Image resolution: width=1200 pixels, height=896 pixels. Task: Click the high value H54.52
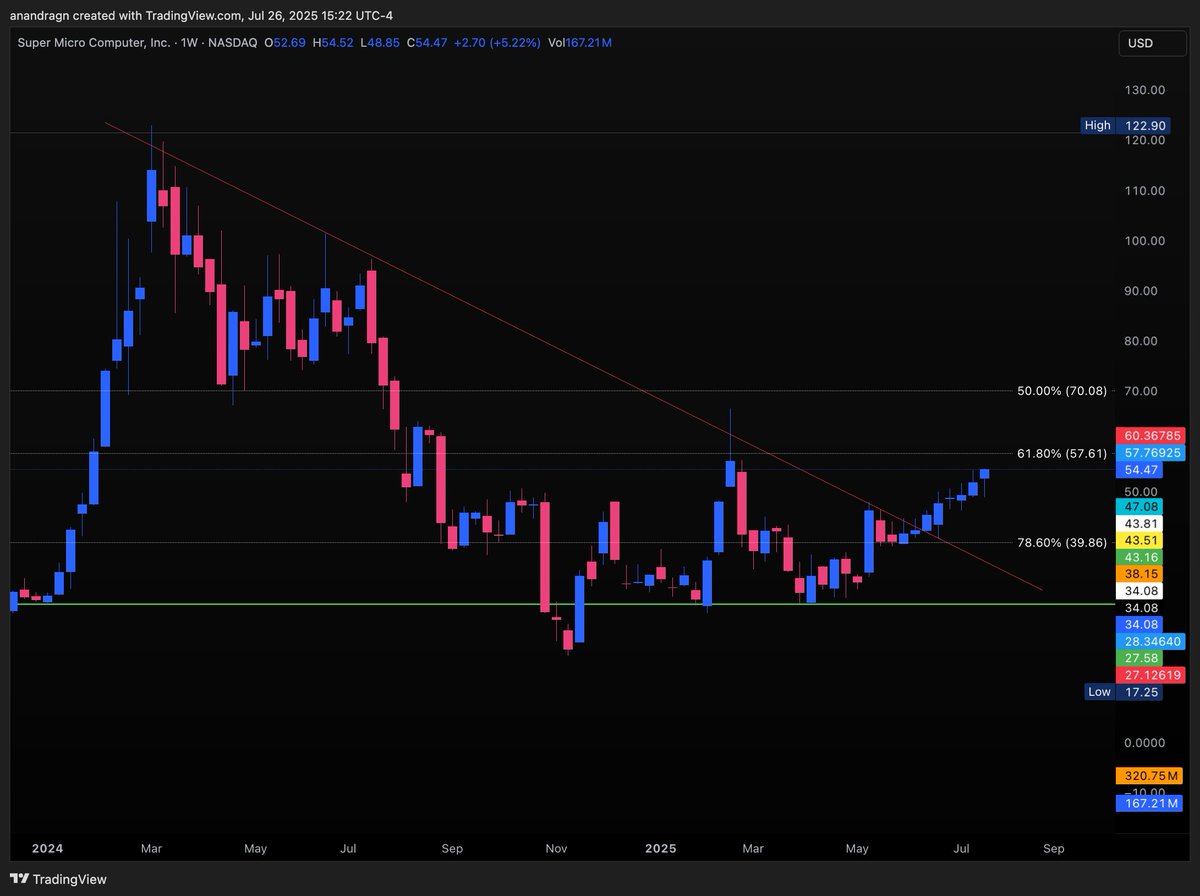coord(332,43)
